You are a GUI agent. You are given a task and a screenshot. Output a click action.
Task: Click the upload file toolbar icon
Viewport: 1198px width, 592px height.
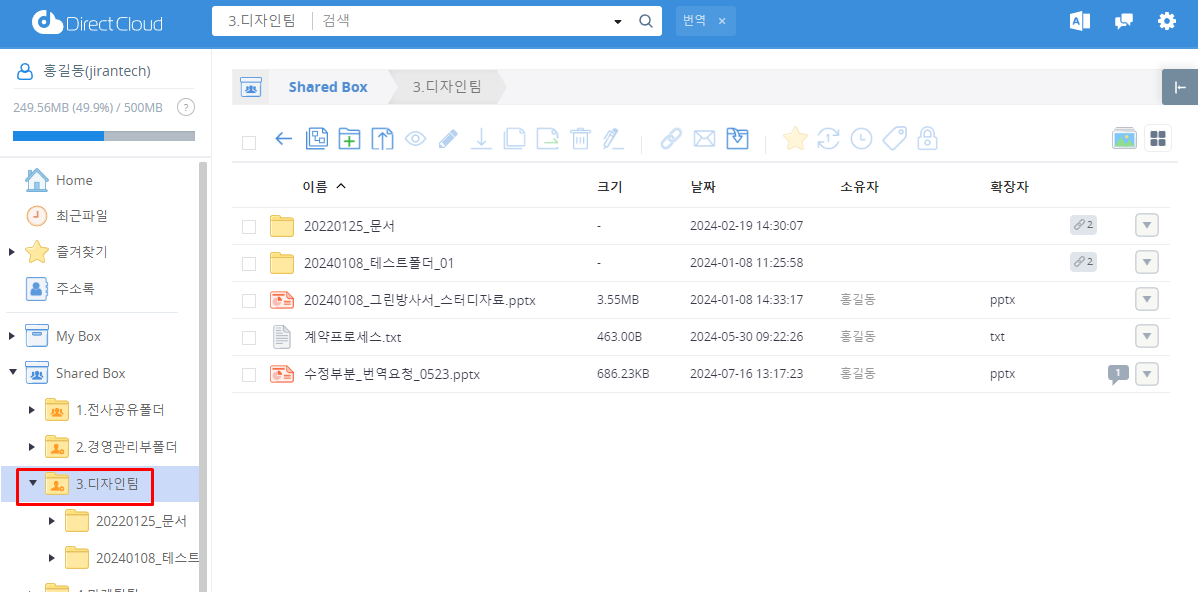tap(382, 139)
